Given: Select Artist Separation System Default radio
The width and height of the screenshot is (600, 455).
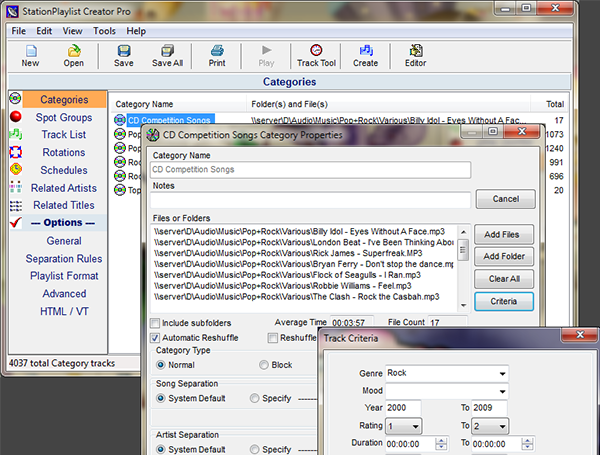Looking at the screenshot, I should [x=161, y=449].
